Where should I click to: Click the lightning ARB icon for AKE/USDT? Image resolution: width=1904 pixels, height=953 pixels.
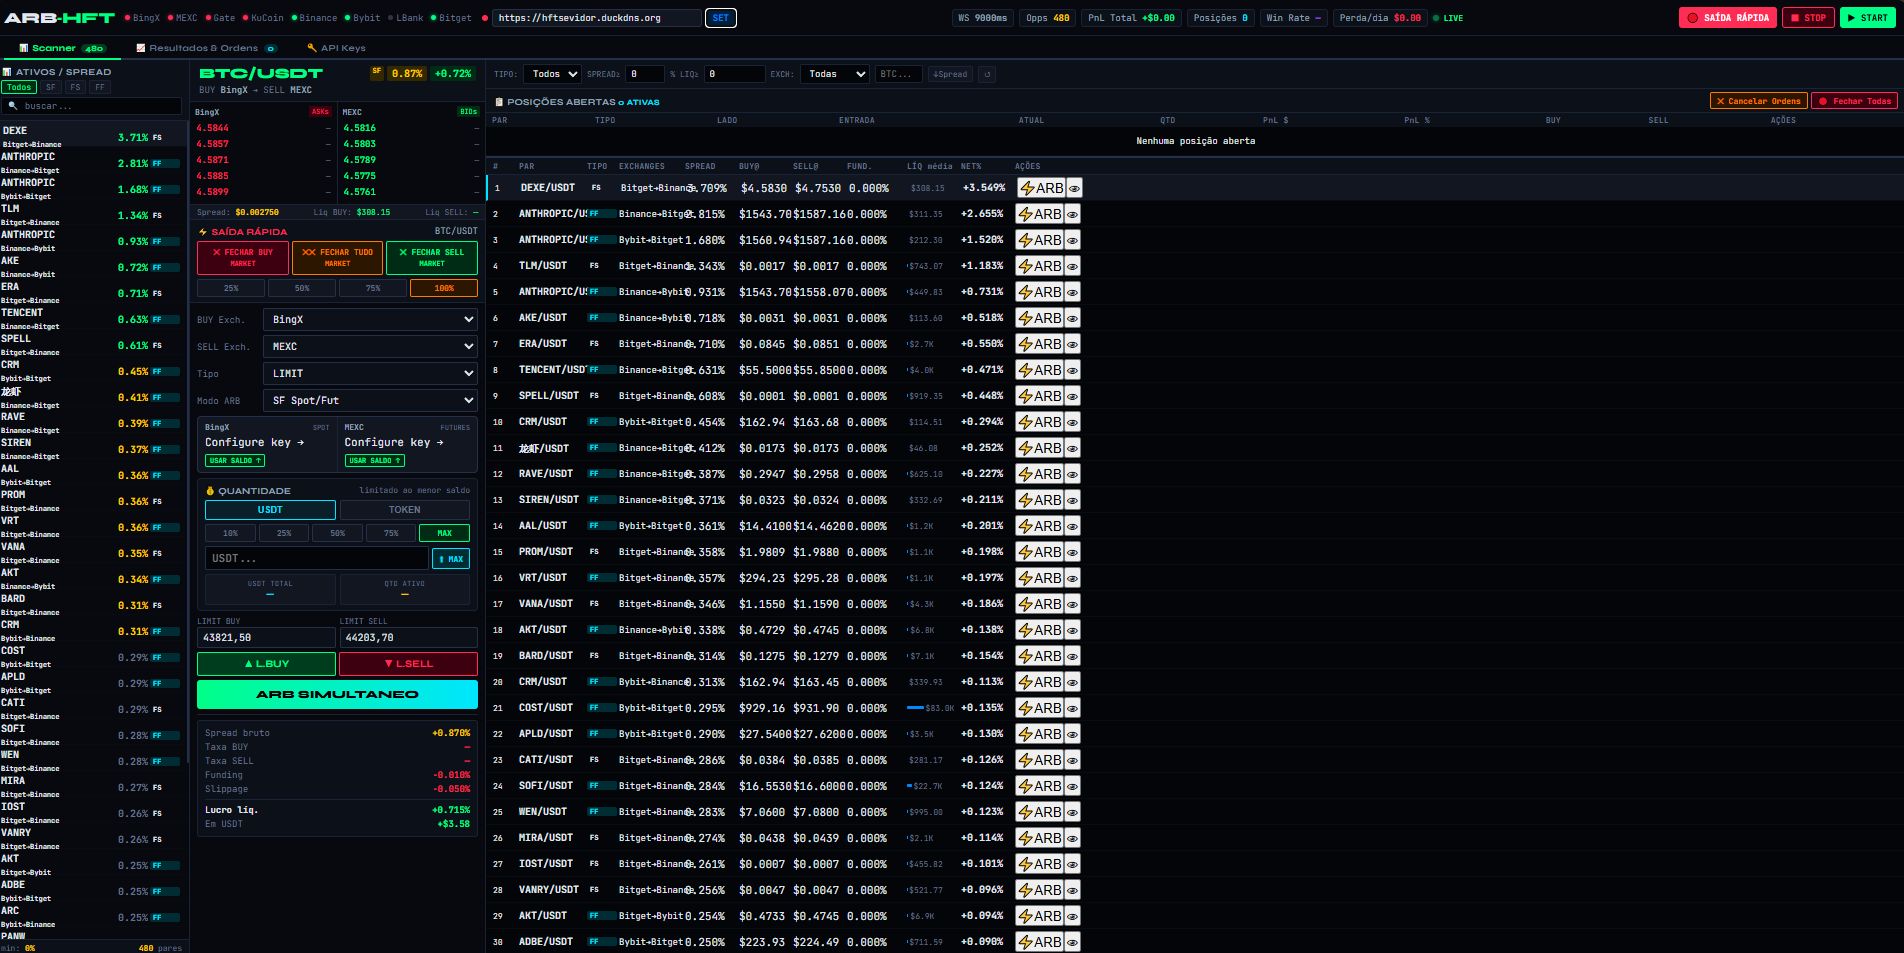click(1039, 318)
